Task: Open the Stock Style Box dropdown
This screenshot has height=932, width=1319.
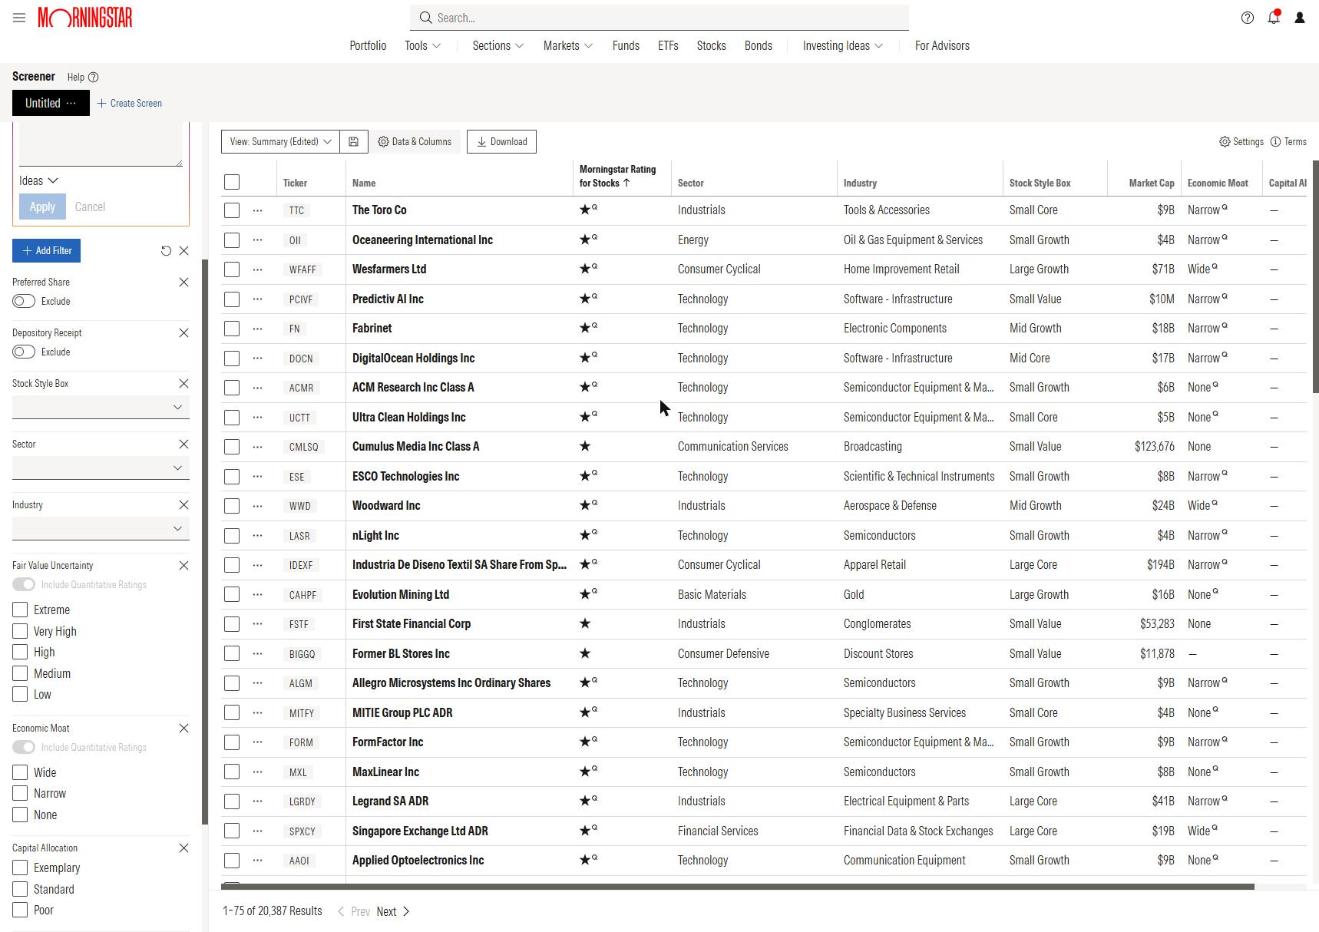Action: point(100,407)
